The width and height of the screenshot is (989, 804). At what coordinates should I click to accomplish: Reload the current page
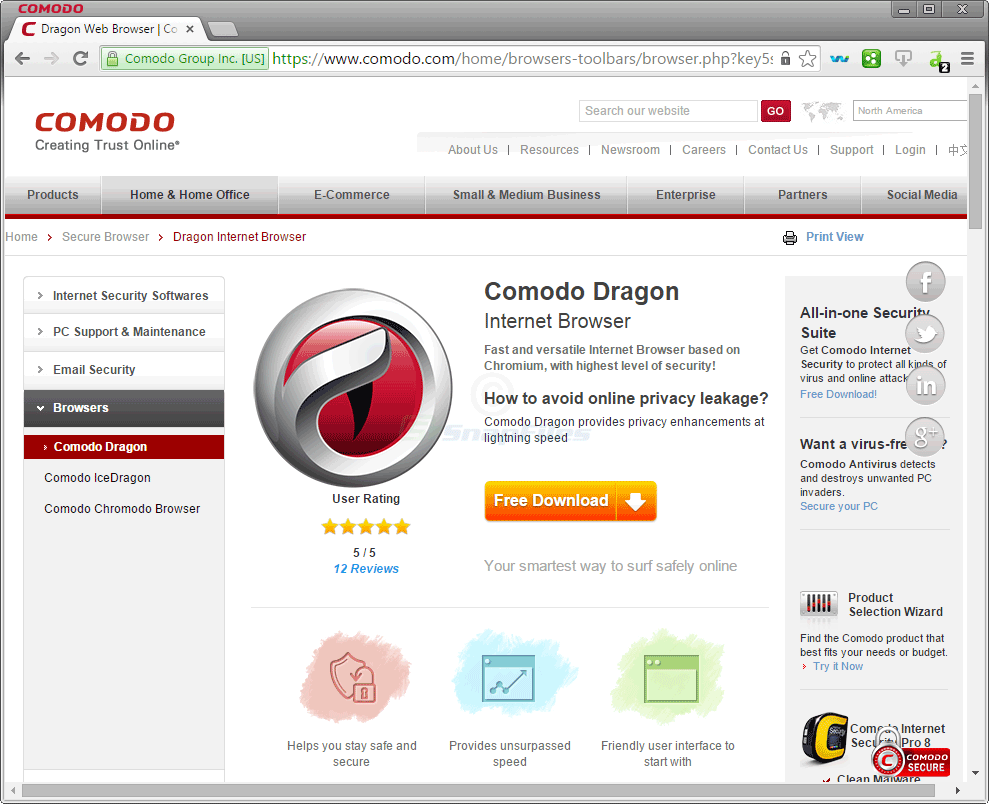pyautogui.click(x=80, y=59)
